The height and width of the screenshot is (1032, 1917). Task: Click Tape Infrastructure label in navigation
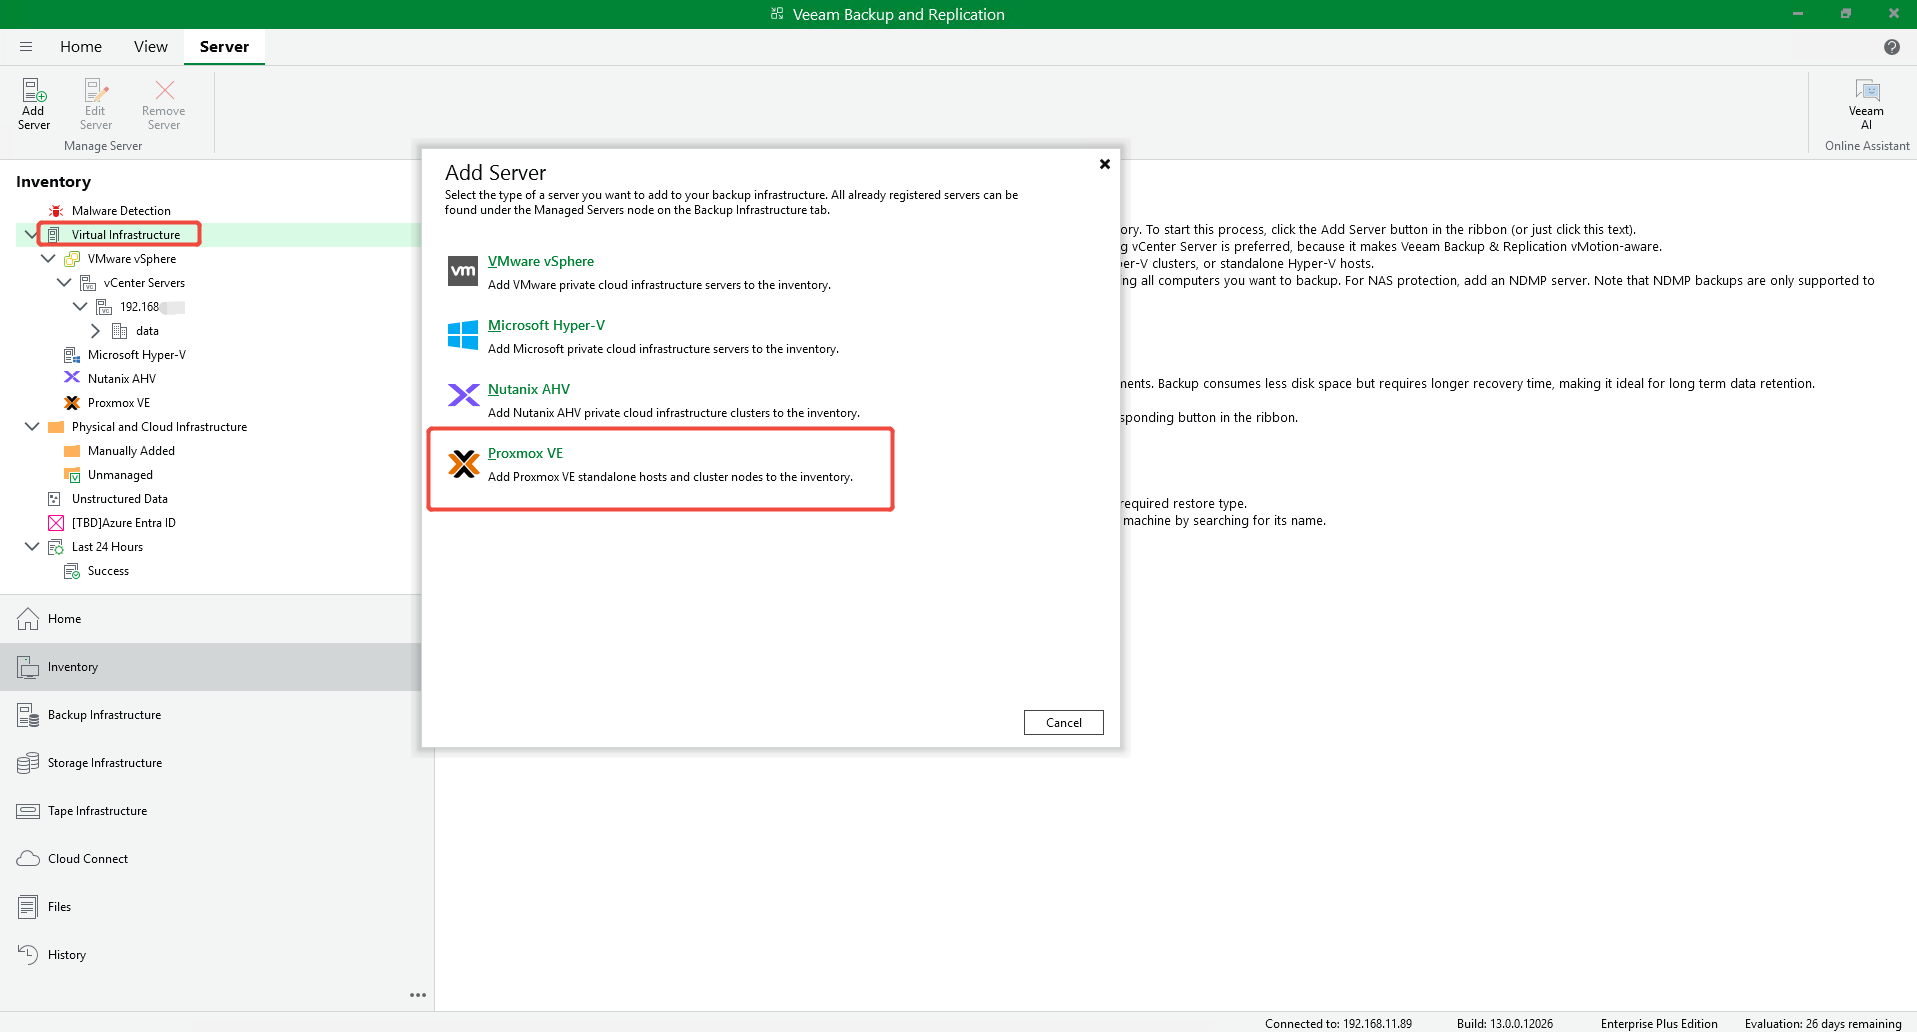[x=97, y=811]
